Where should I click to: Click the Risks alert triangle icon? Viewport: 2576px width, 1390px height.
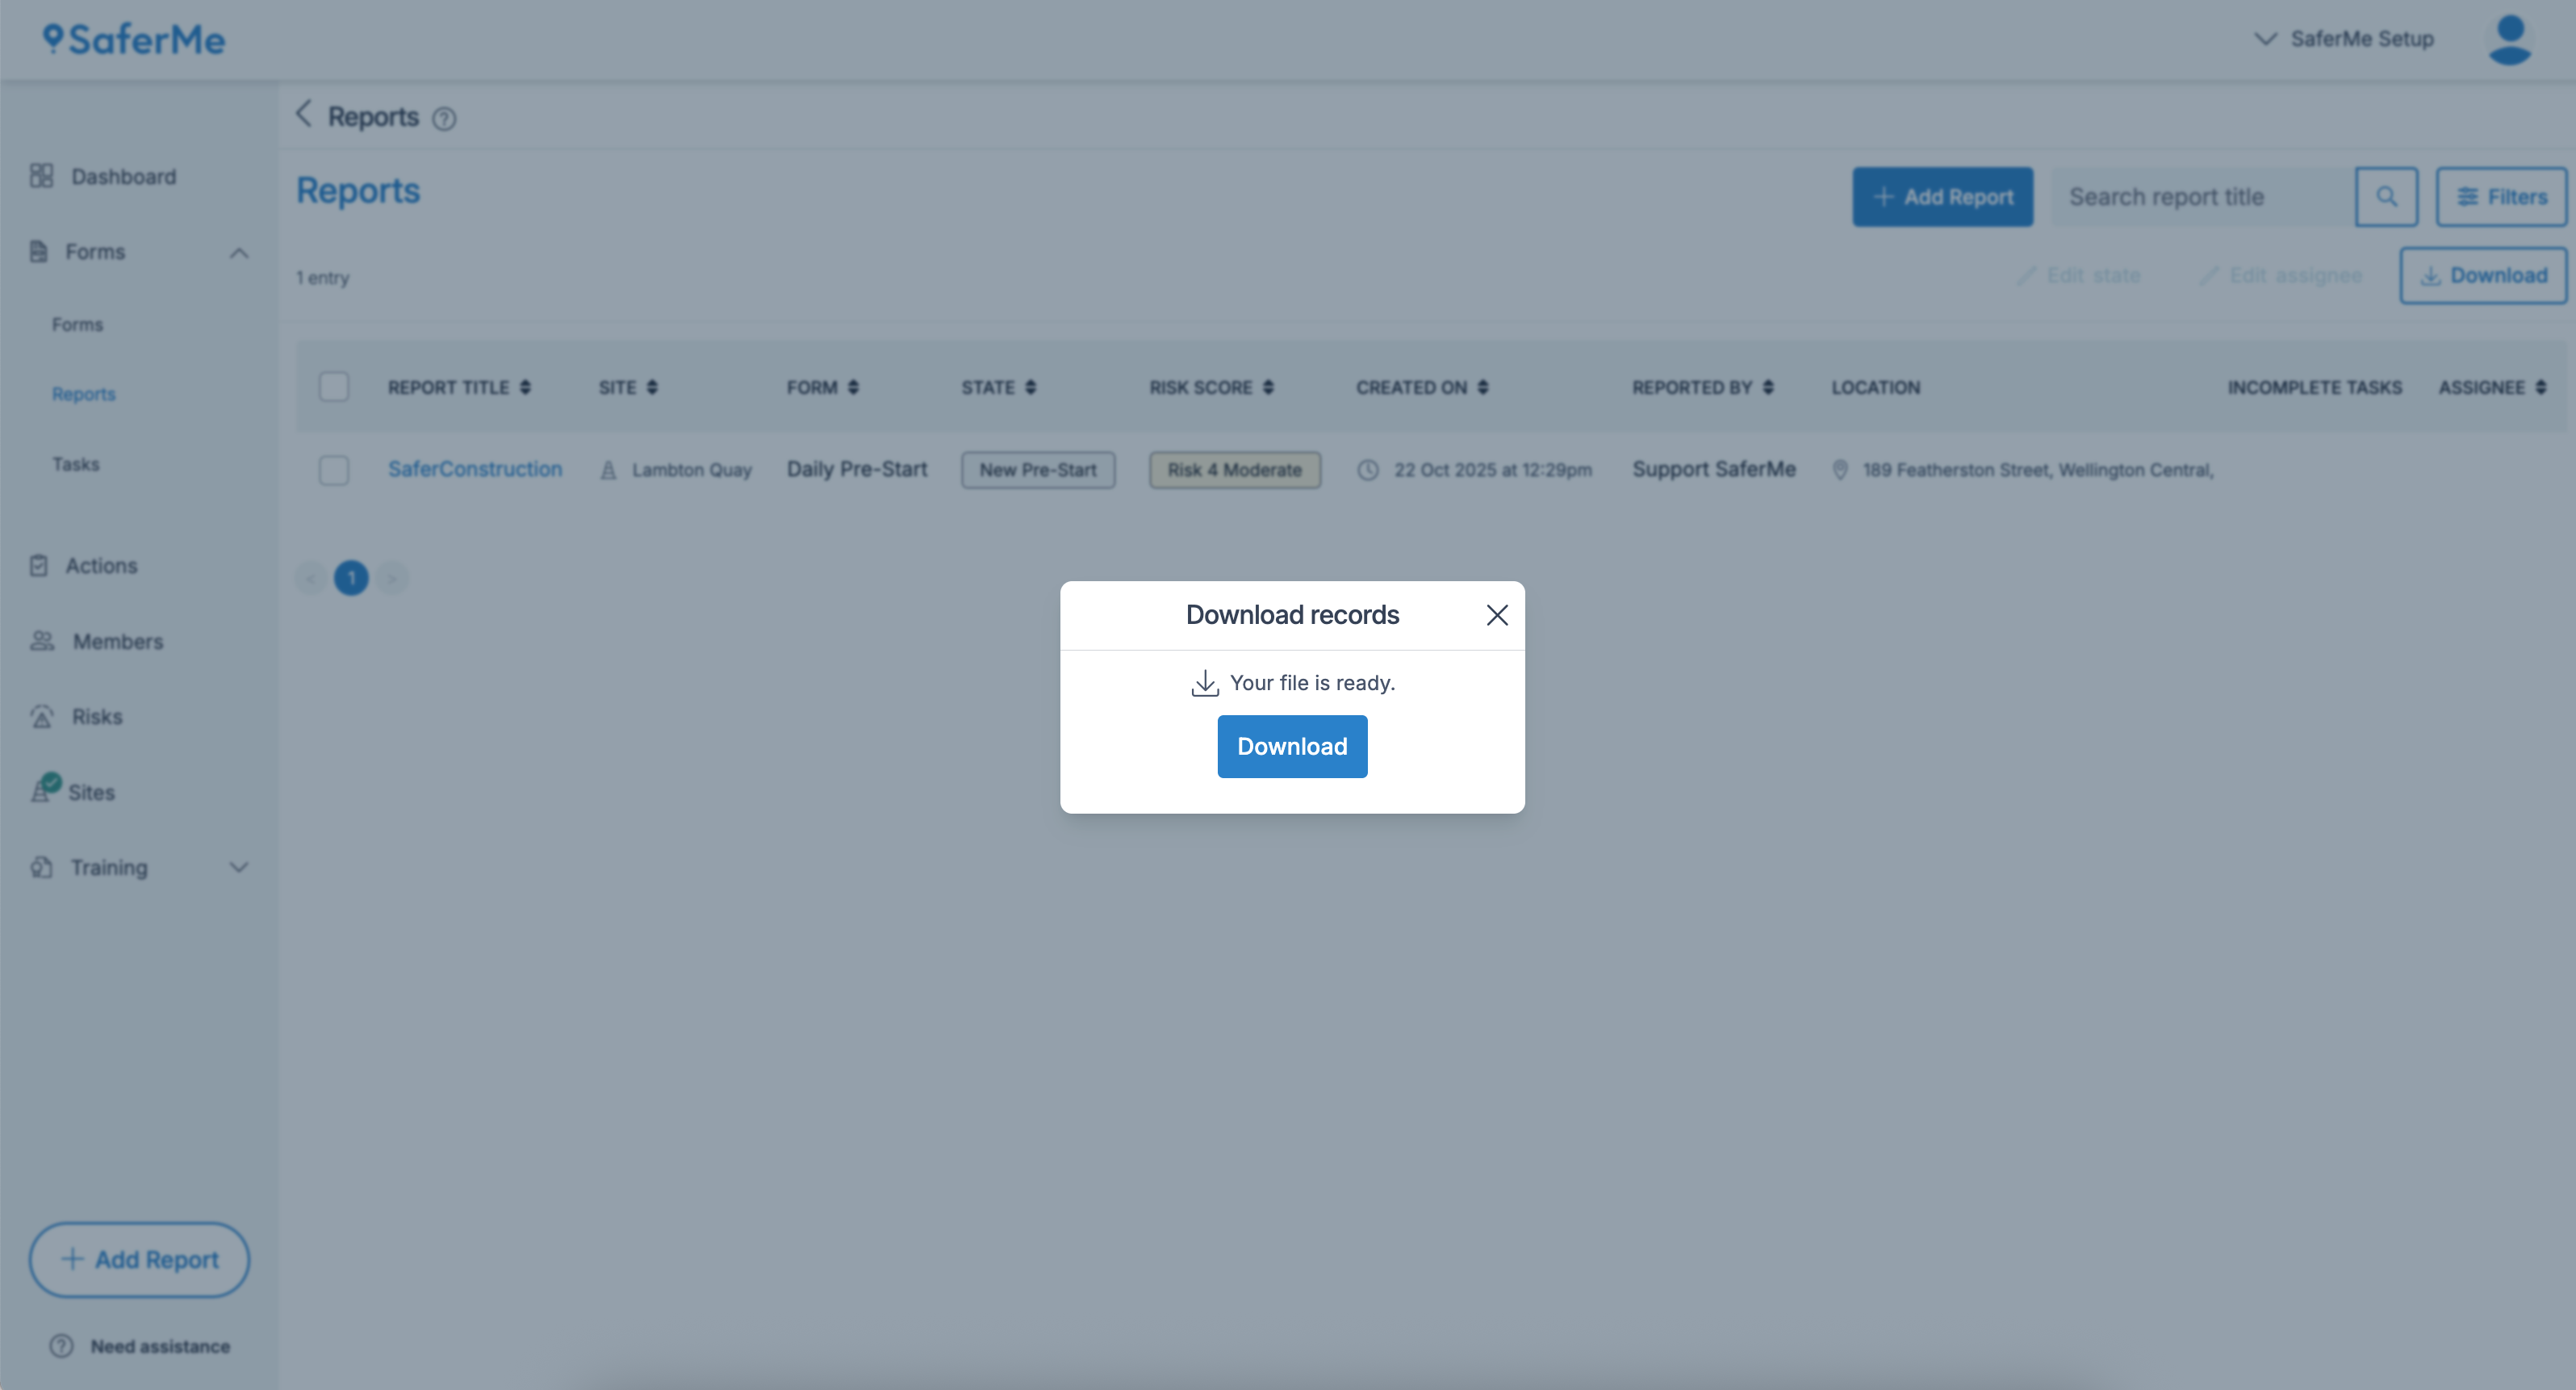[x=41, y=716]
